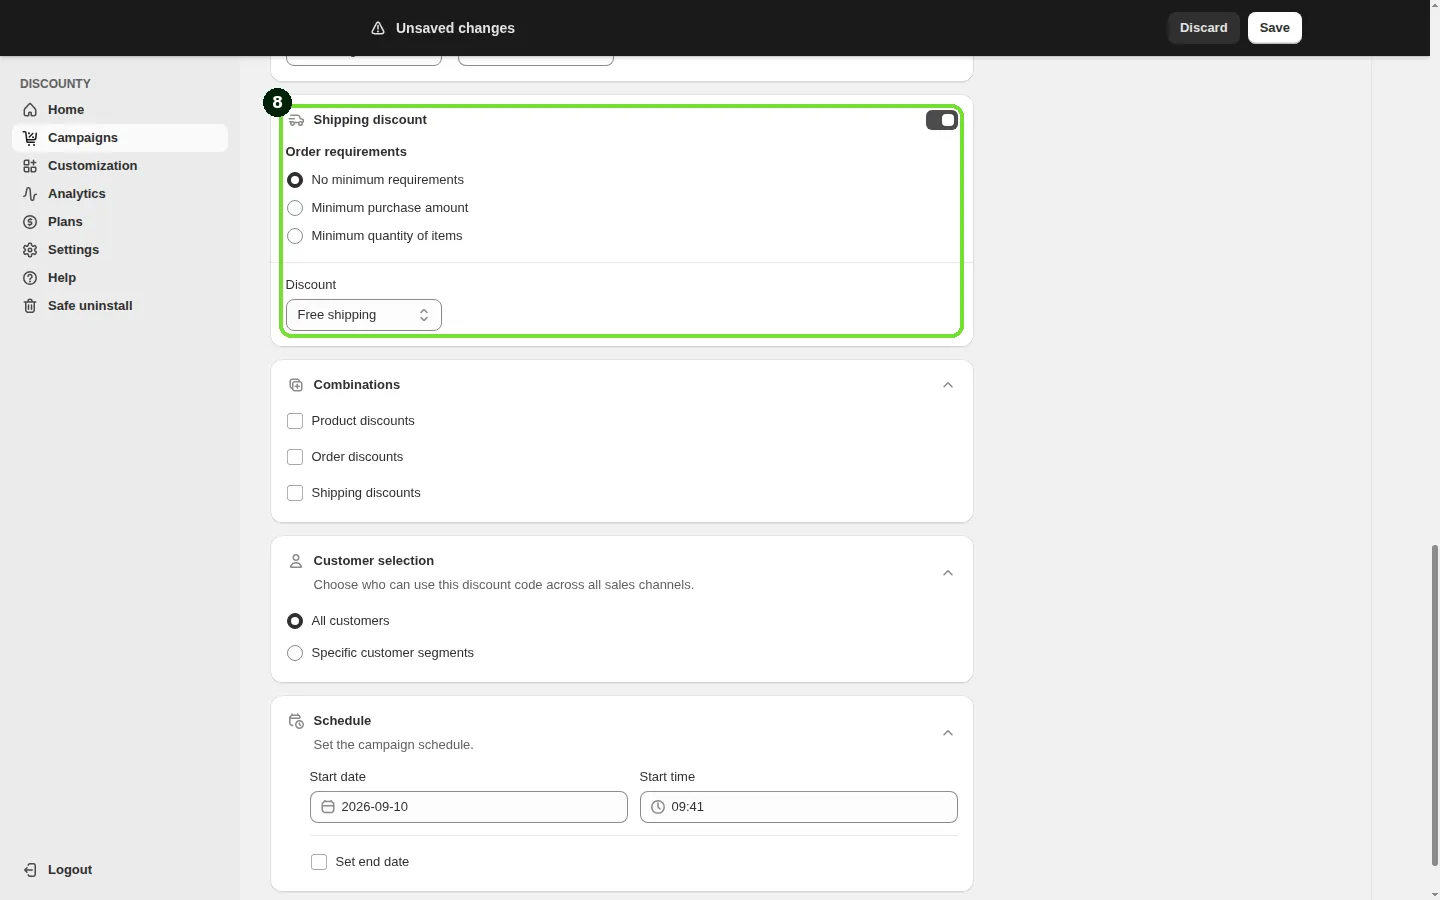Click clock icon in Start time field
Image resolution: width=1440 pixels, height=900 pixels.
click(x=658, y=807)
